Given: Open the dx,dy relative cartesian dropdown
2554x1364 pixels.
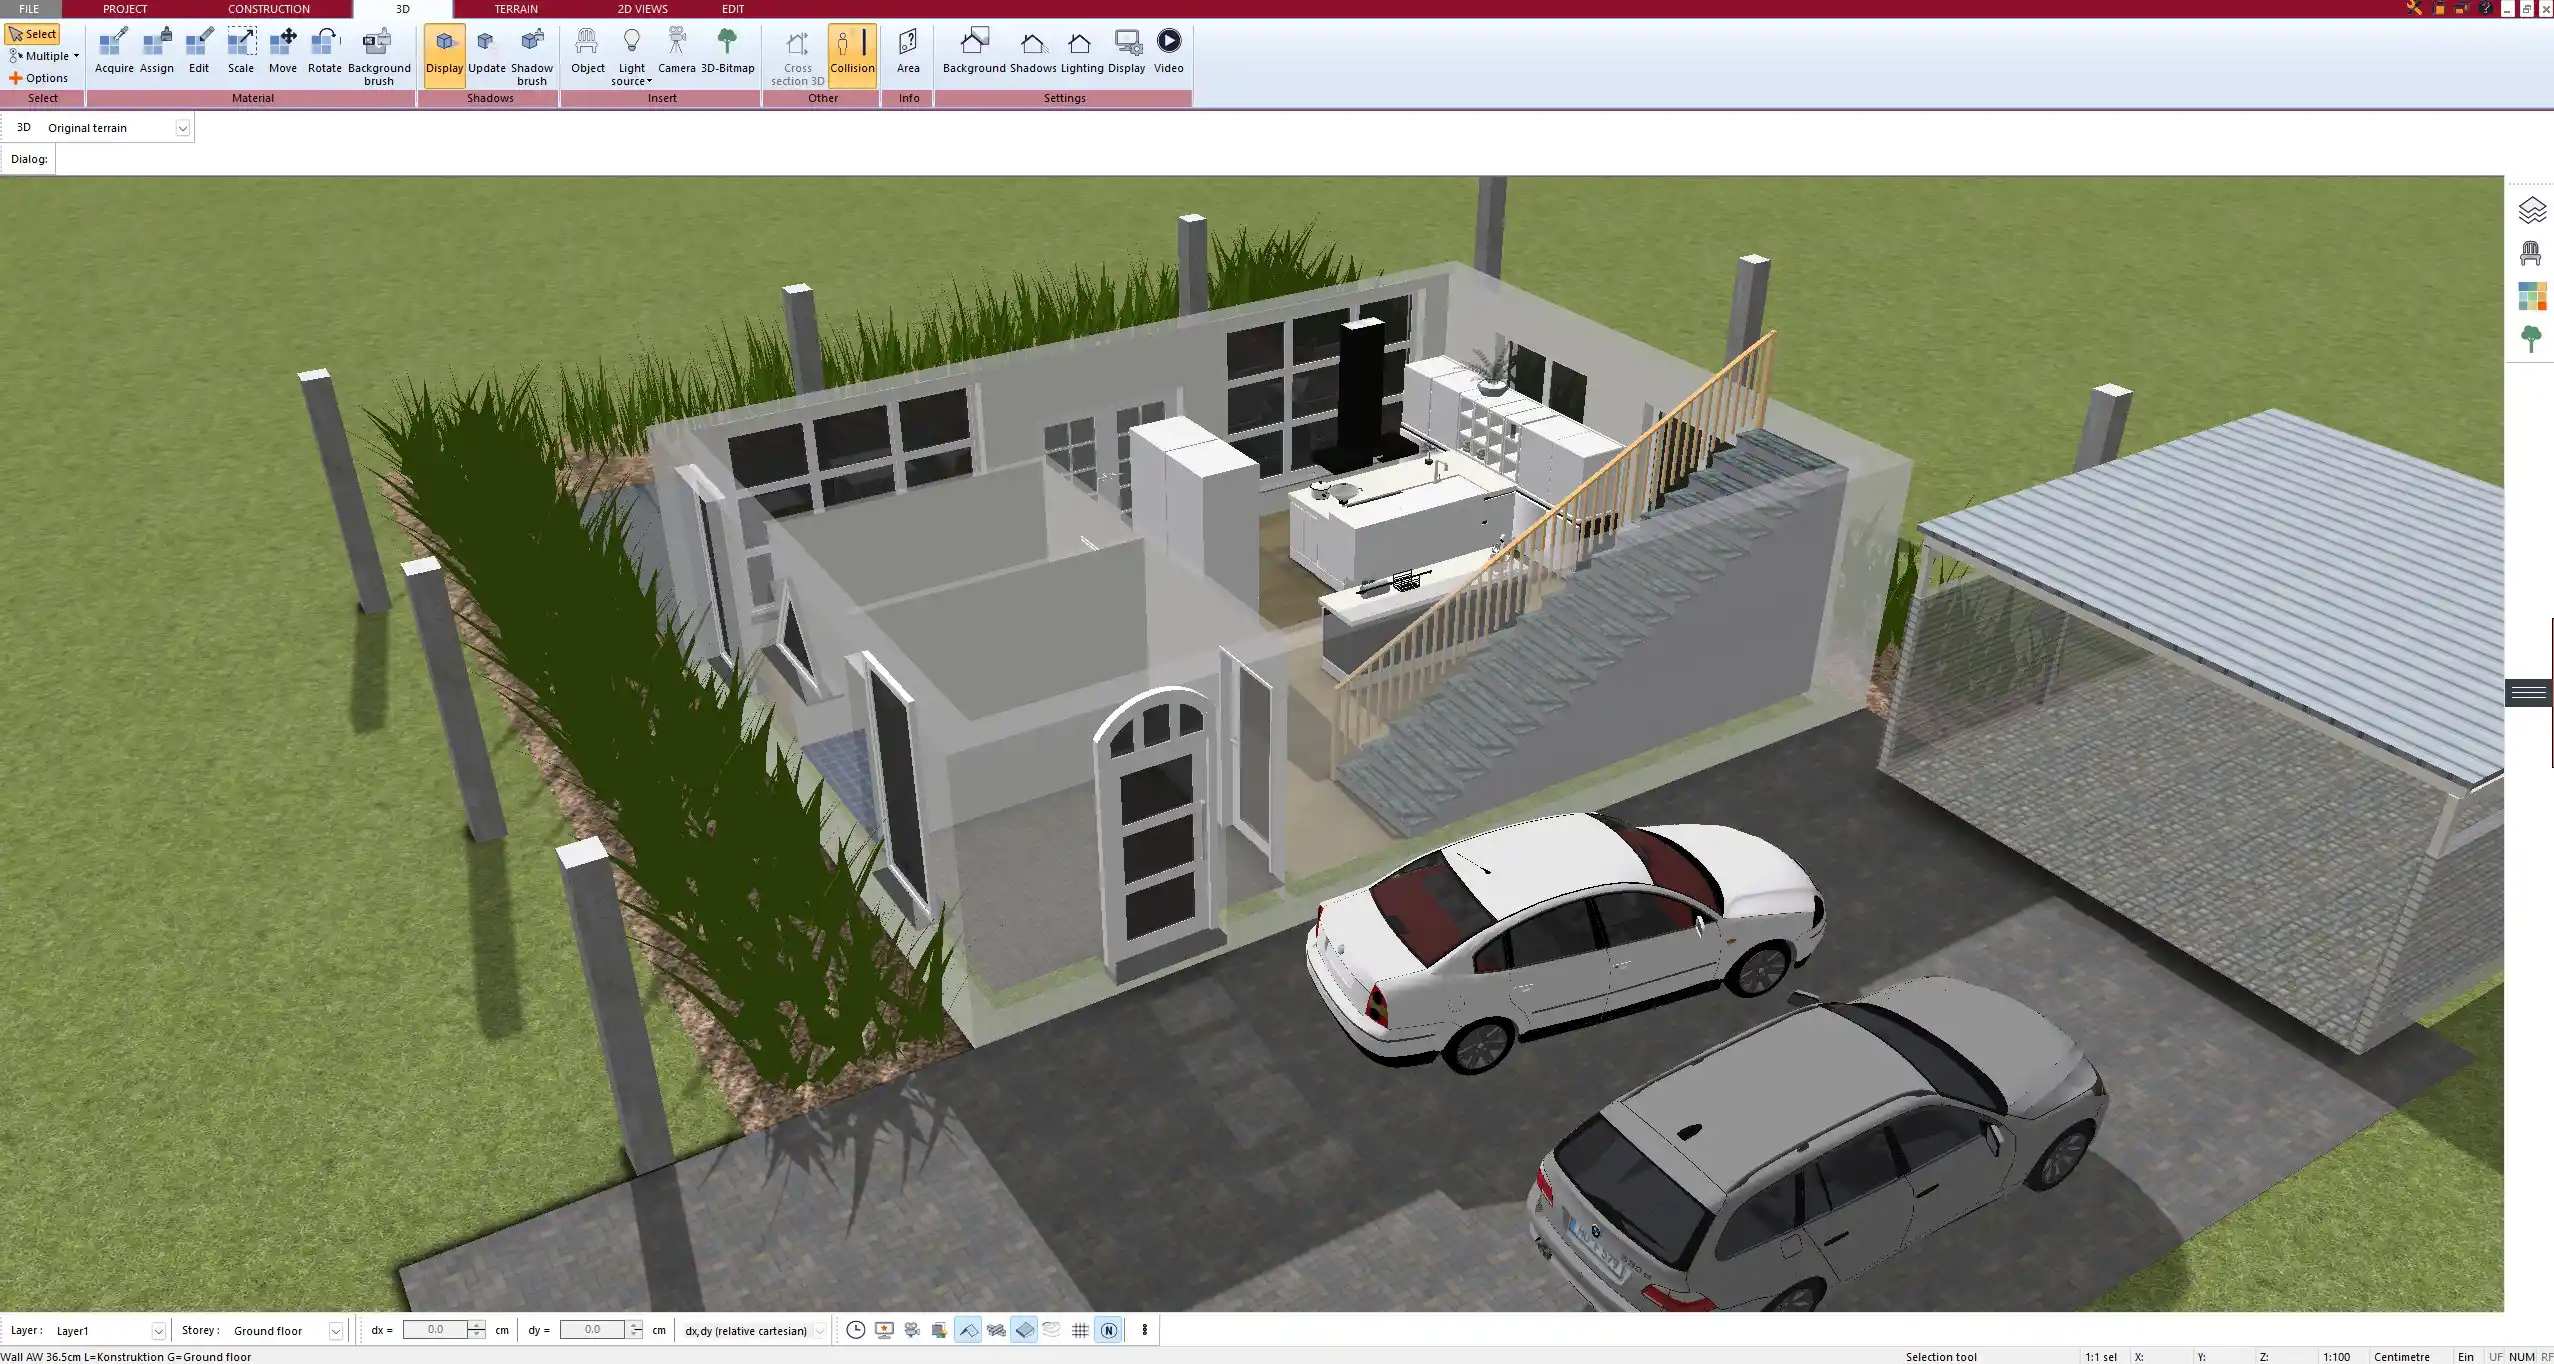Looking at the screenshot, I should [820, 1331].
